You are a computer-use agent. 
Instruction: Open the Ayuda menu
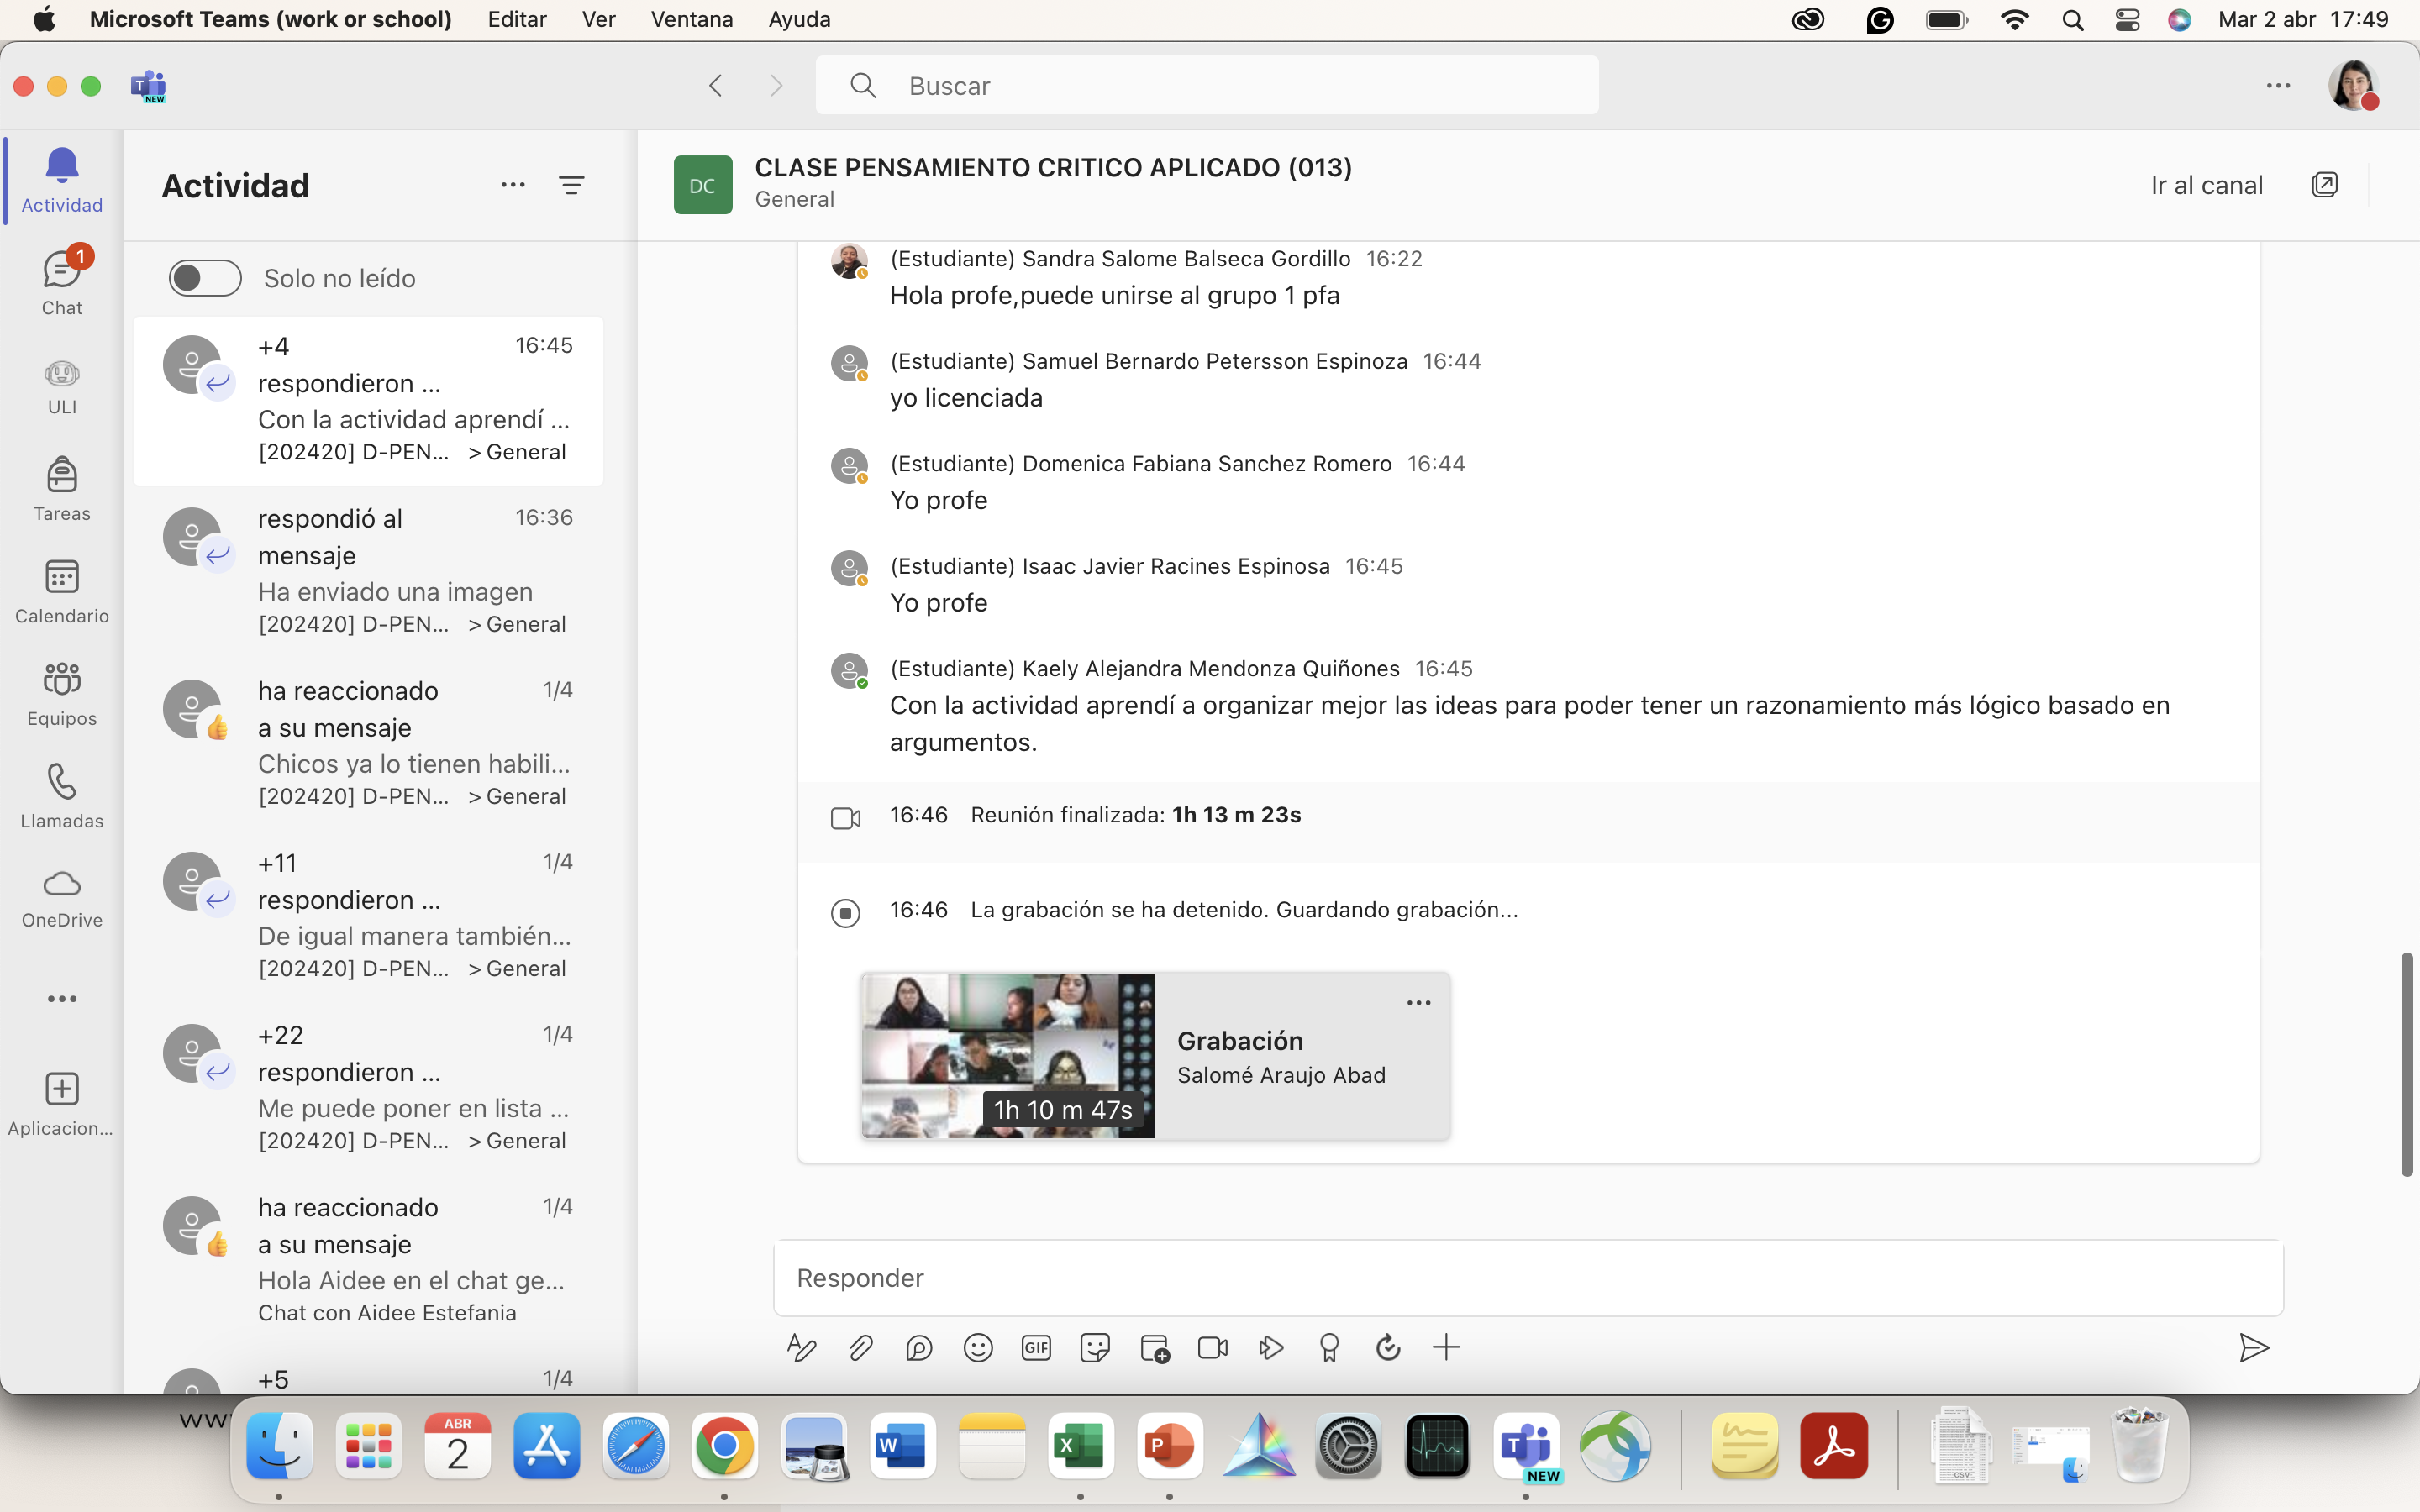tap(799, 19)
